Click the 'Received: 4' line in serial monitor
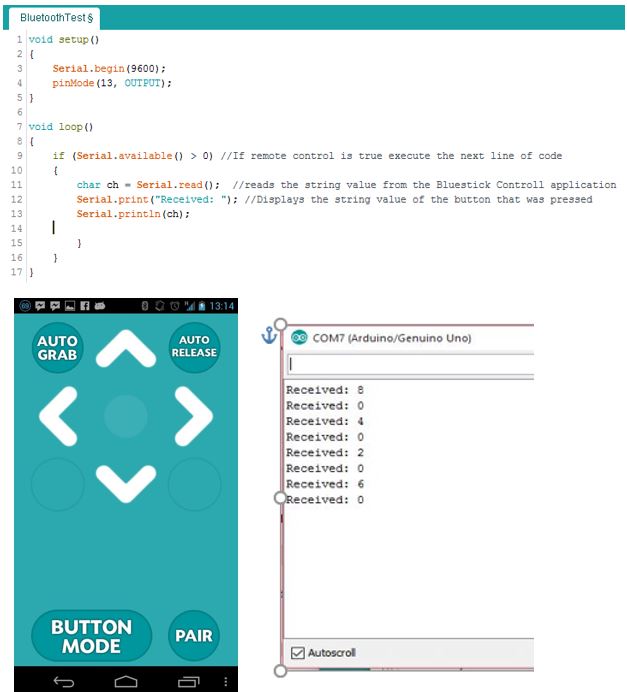The image size is (627, 692). (325, 421)
